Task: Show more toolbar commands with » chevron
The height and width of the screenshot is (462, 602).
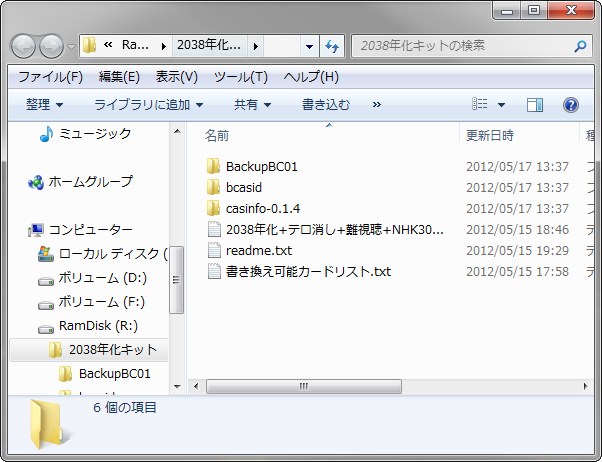Action: click(x=377, y=104)
